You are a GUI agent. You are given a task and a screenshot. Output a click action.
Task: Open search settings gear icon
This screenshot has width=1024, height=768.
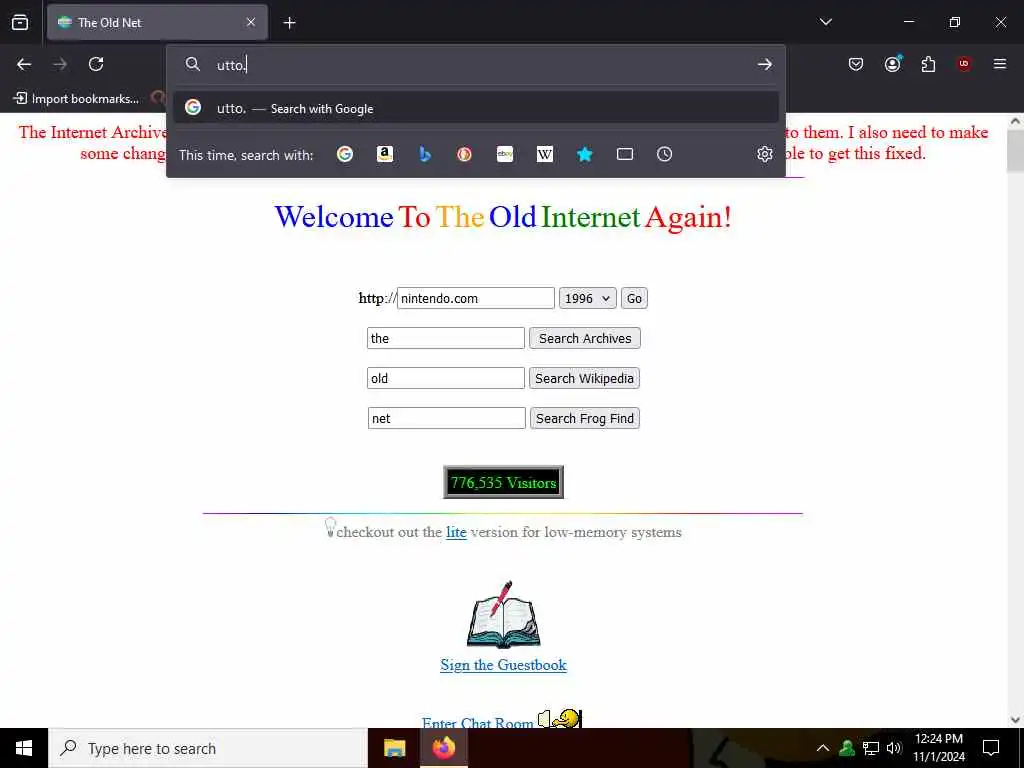[764, 154]
